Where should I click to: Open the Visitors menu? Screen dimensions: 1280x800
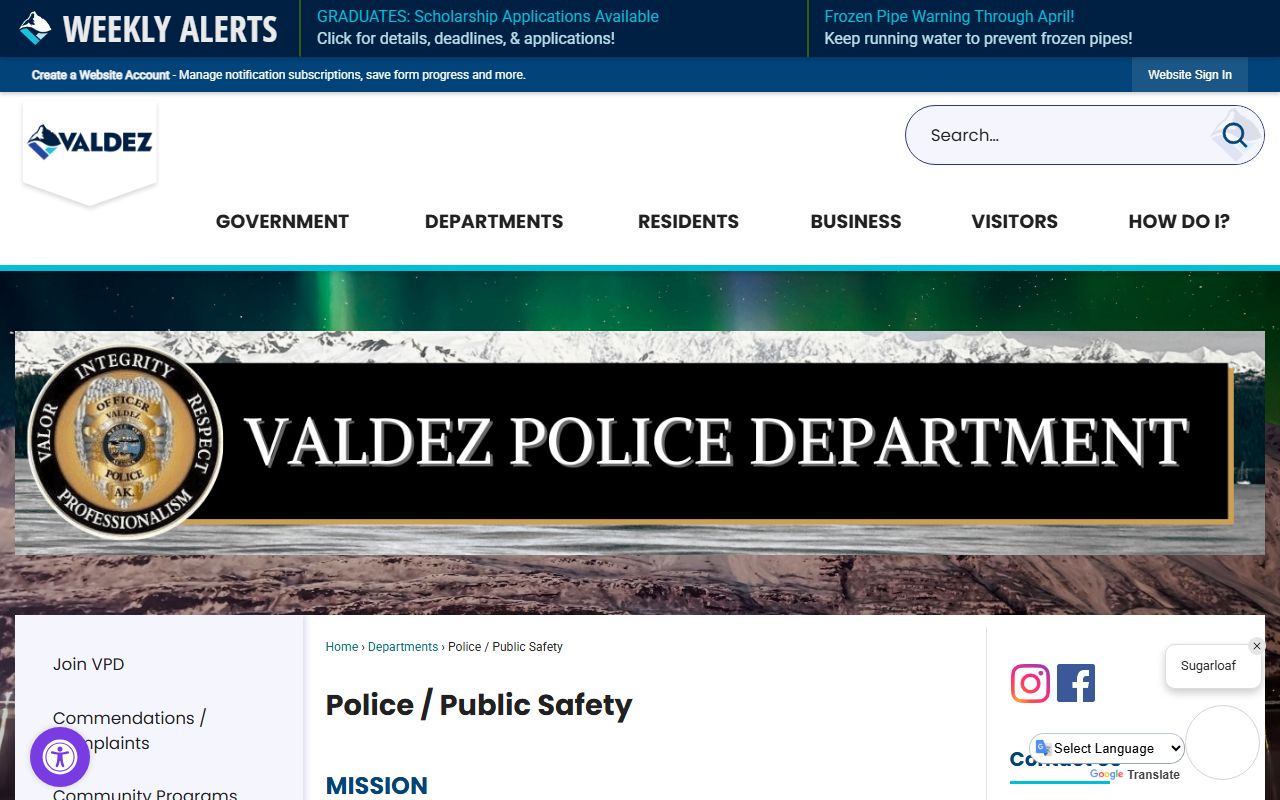tap(1014, 222)
